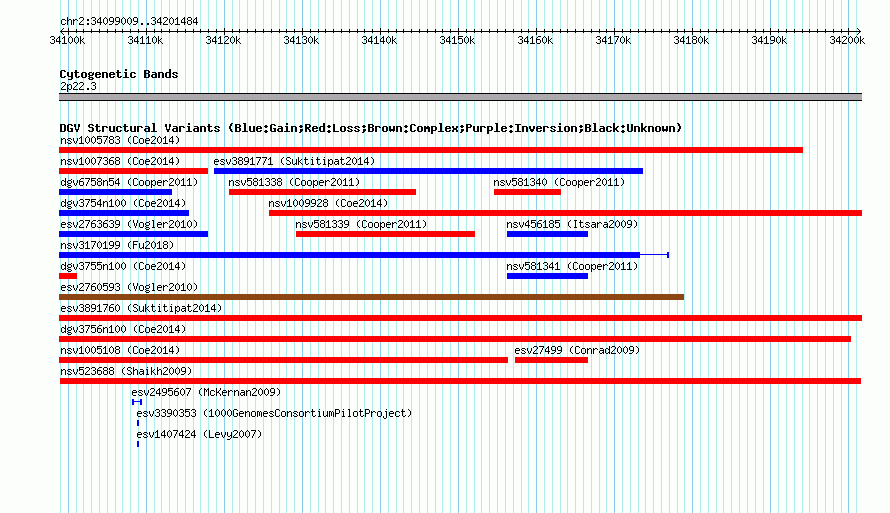Click the 34180k ruler tick
890x513 pixels.
(691, 40)
